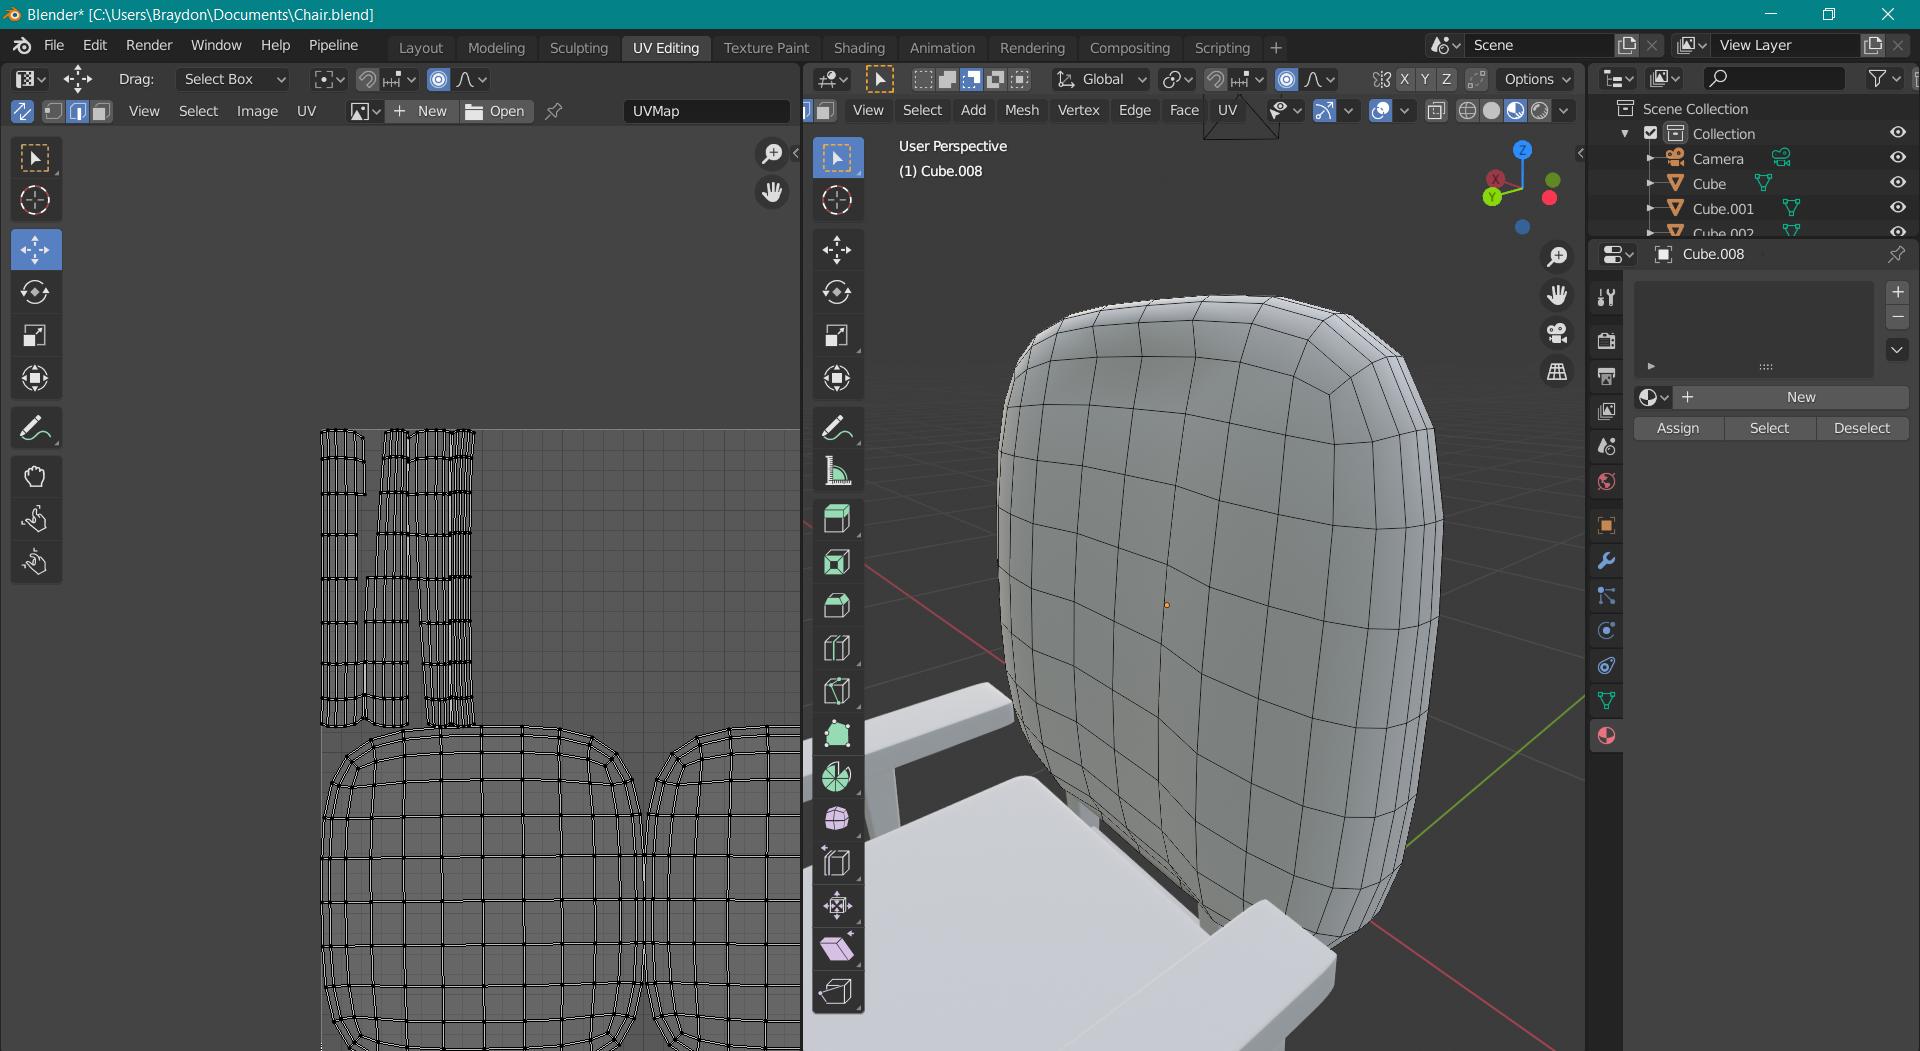Viewport: 1920px width, 1051px height.
Task: Hide the Cube.001 object in the outliner
Action: click(x=1898, y=208)
